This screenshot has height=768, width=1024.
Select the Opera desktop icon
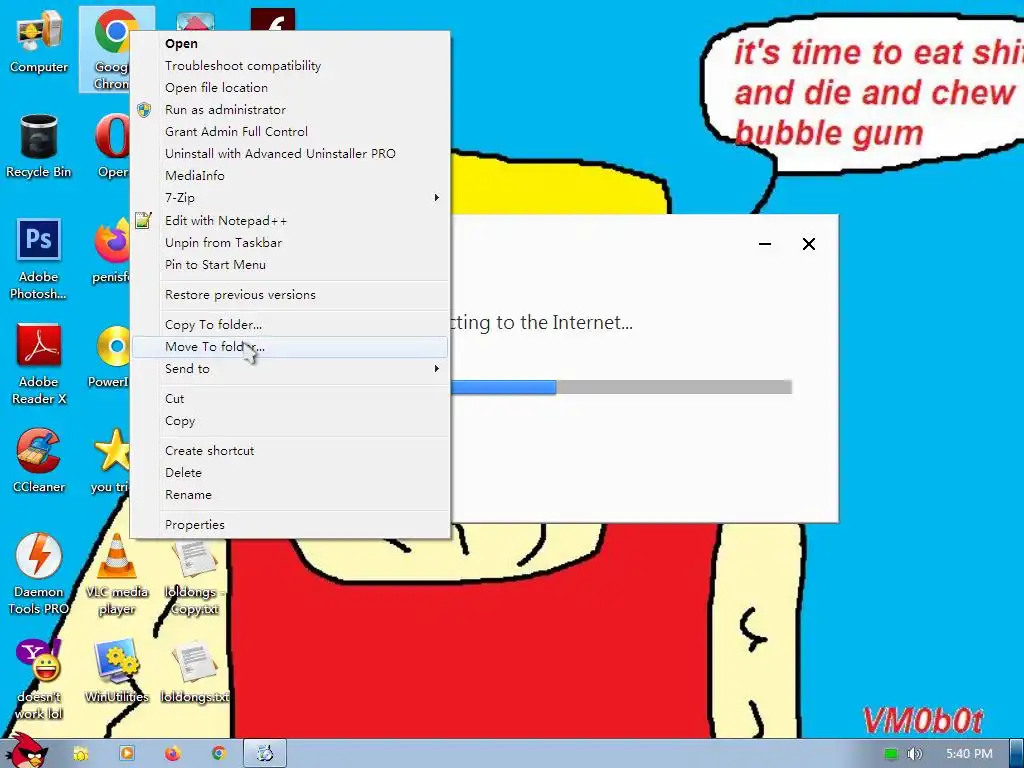(x=112, y=147)
